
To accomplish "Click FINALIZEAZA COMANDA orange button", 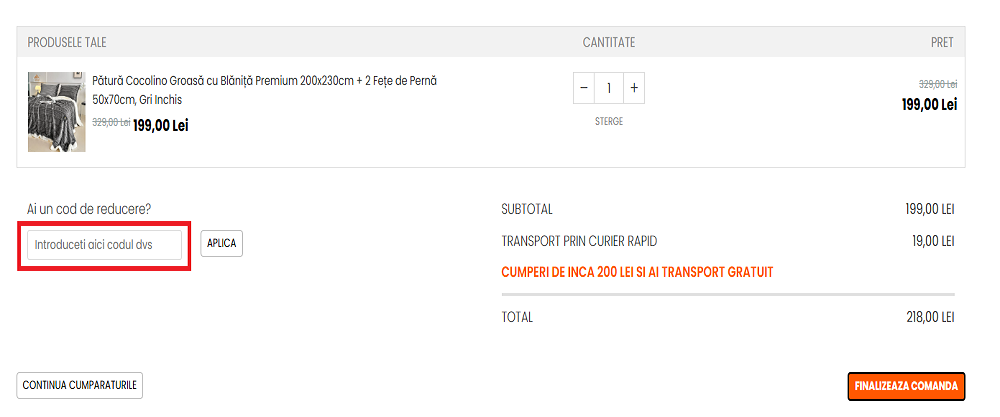I will click(x=906, y=386).
